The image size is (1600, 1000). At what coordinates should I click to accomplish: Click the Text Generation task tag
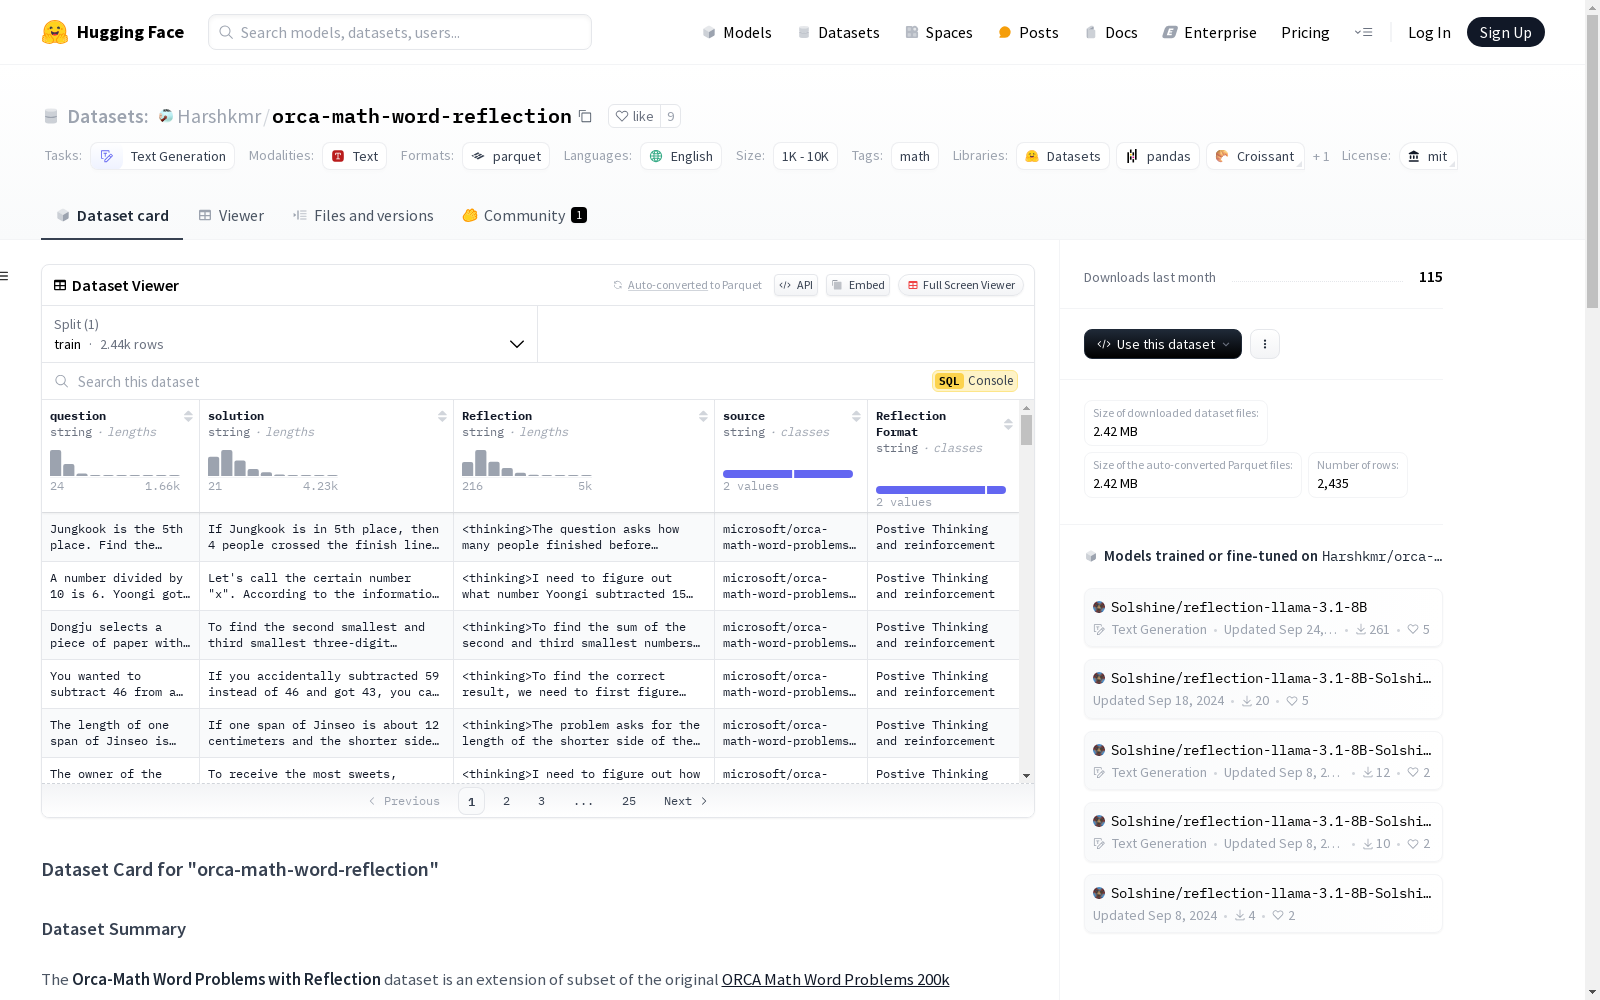tap(163, 156)
